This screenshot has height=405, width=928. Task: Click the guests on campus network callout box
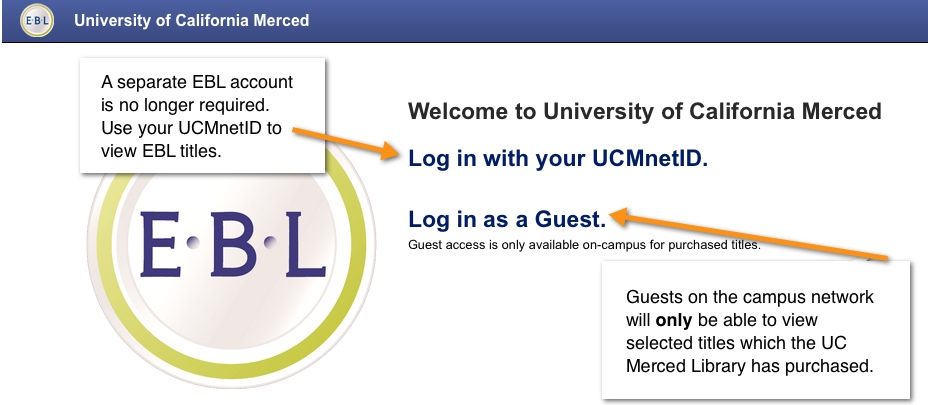tap(756, 329)
